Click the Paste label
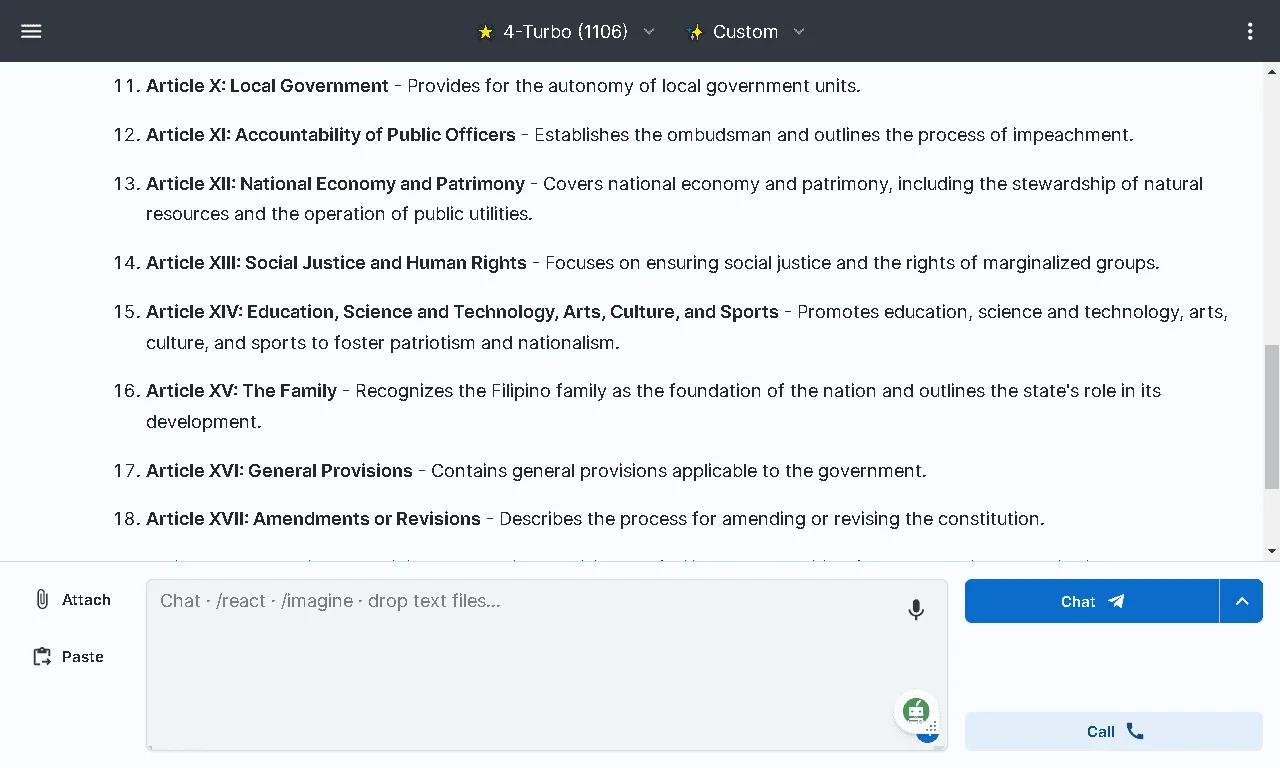Image resolution: width=1280 pixels, height=768 pixels. tap(83, 657)
